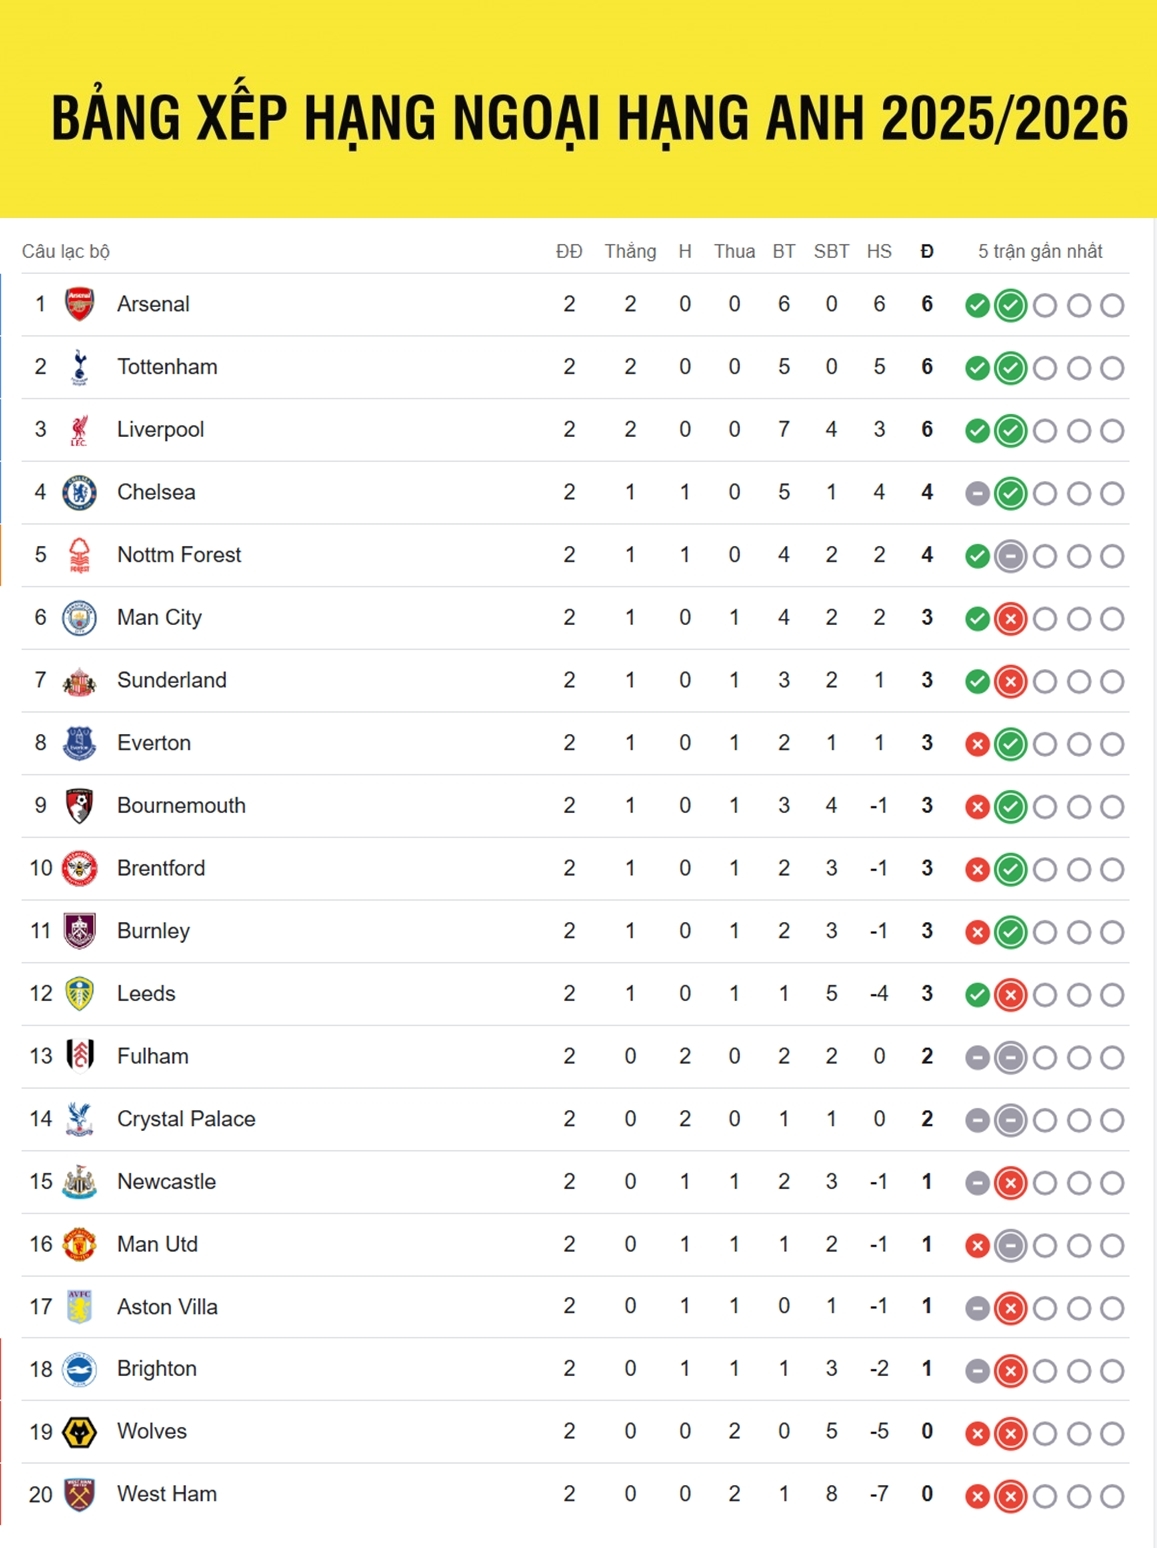Image resolution: width=1157 pixels, height=1548 pixels.
Task: Open the Crystal Palace team name
Action: pyautogui.click(x=186, y=1119)
